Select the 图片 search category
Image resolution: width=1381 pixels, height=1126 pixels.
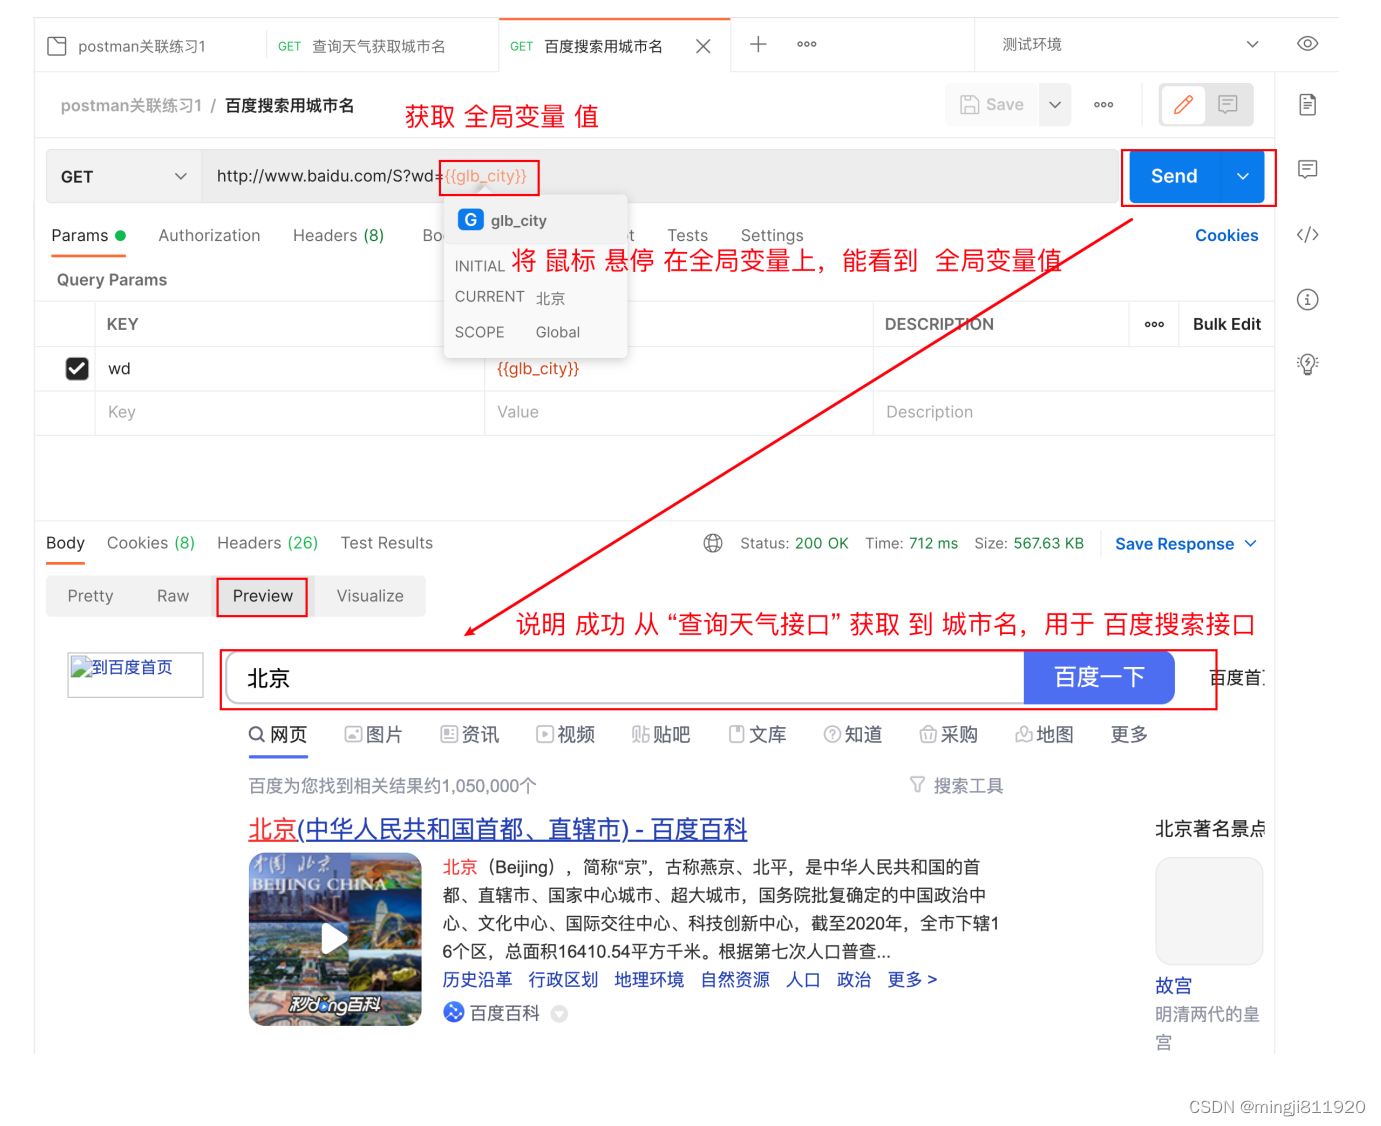pos(374,735)
